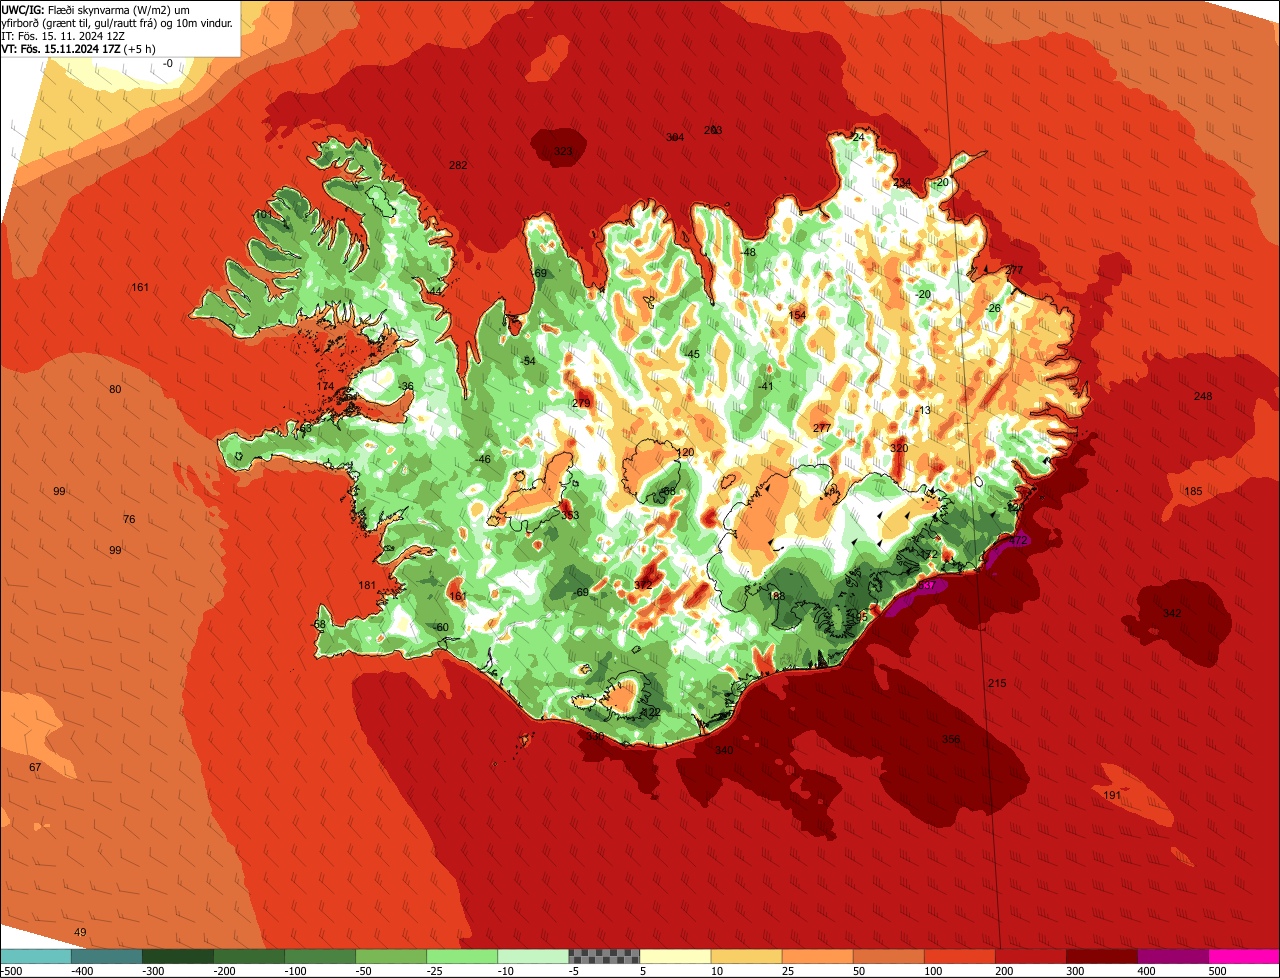
Task: Click the 154 value in northern Iceland
Action: (x=797, y=315)
